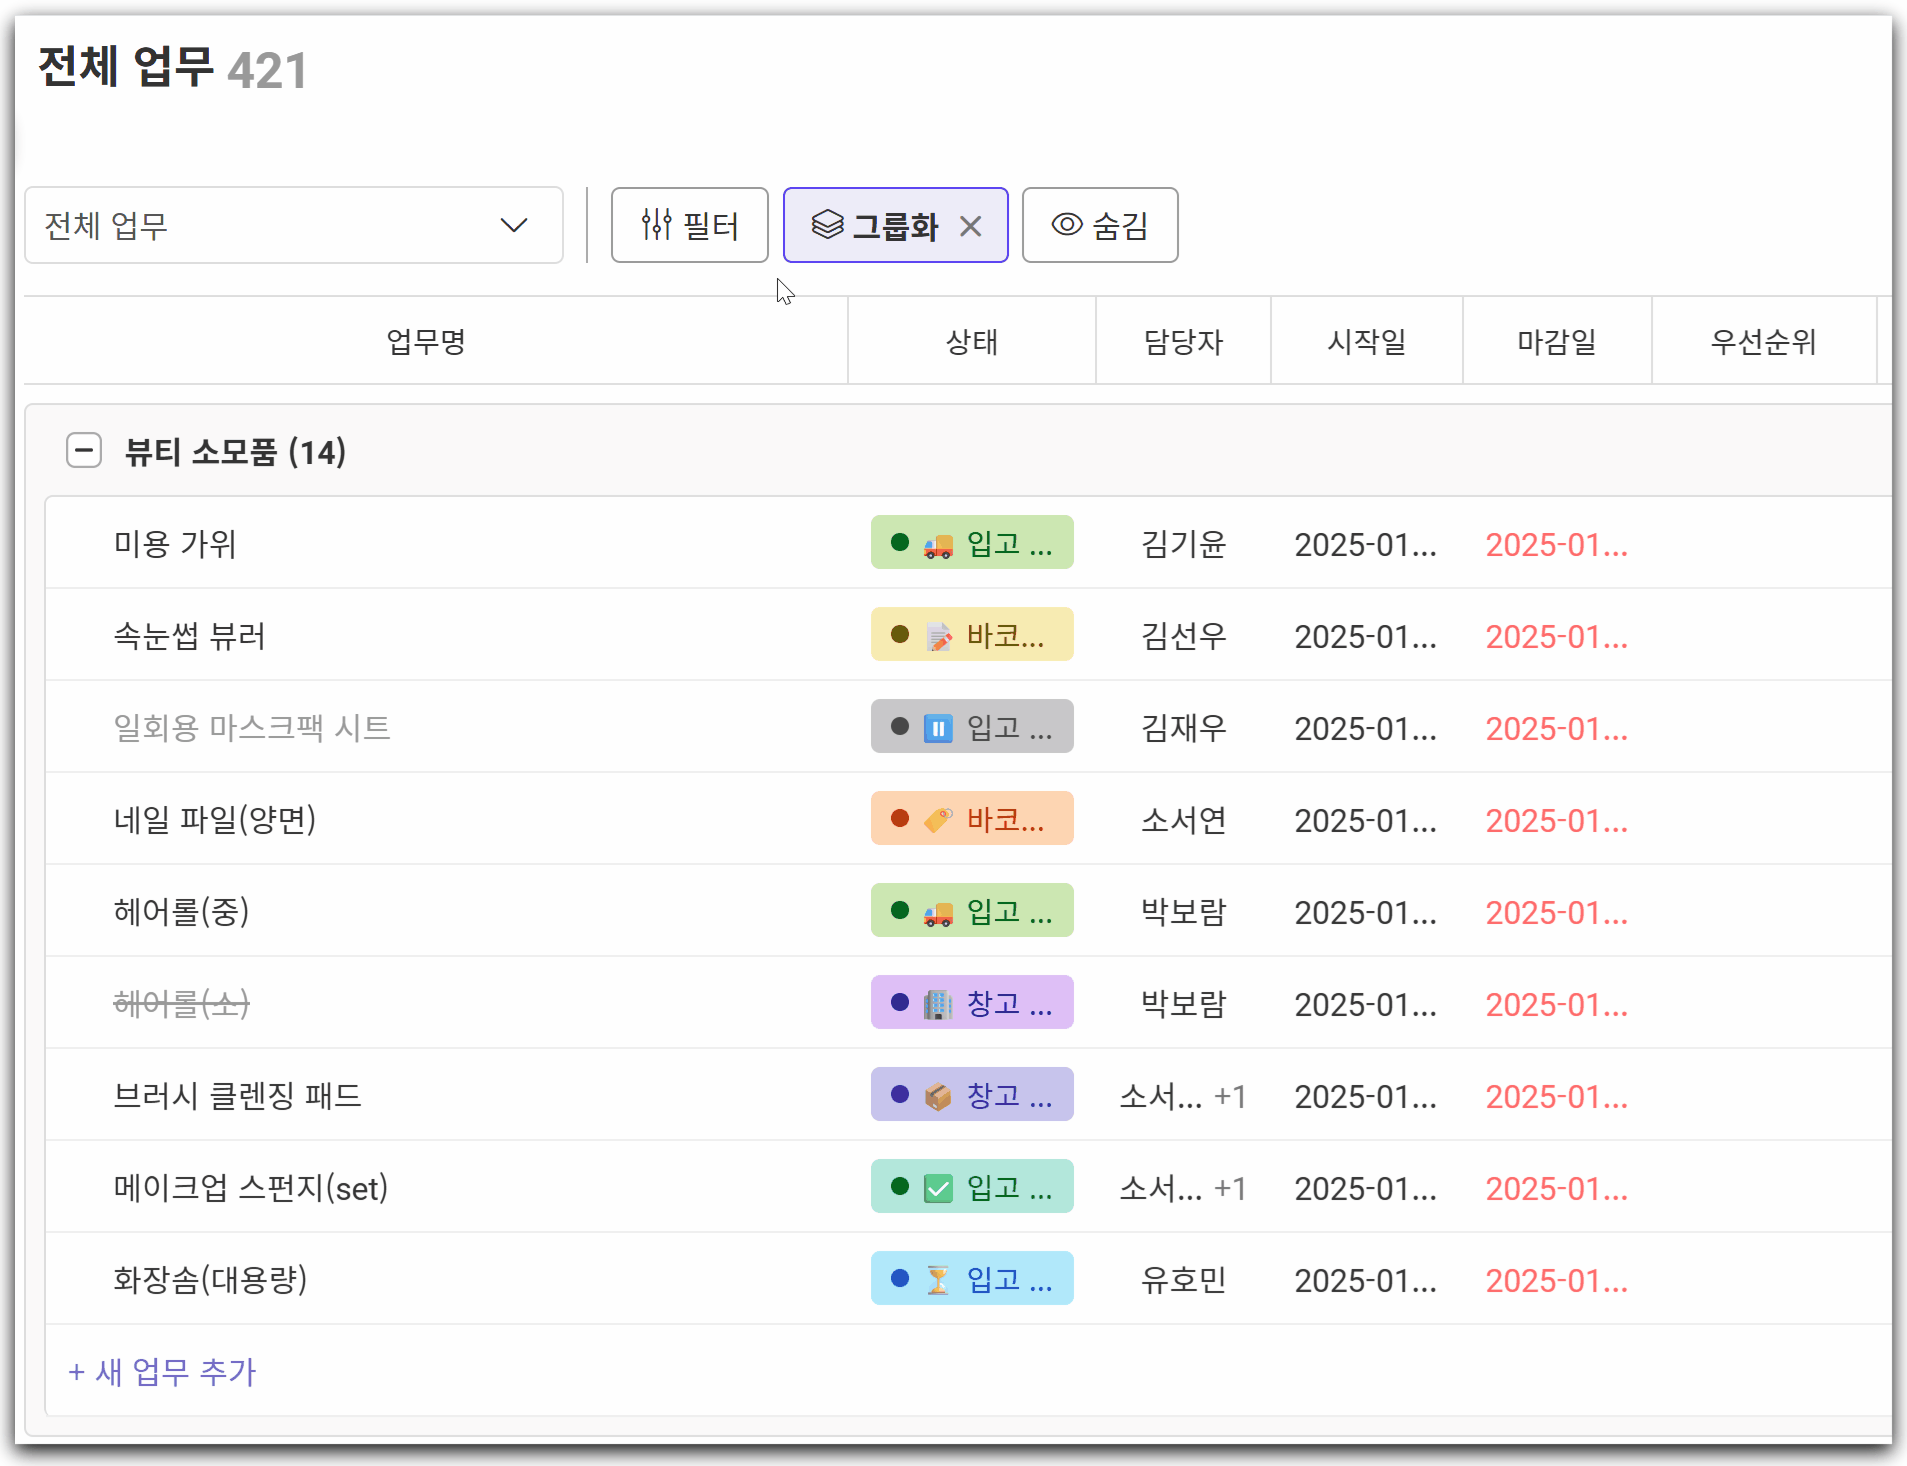This screenshot has height=1466, width=1907.
Task: Click + 새 업무 추가 link
Action: click(162, 1372)
